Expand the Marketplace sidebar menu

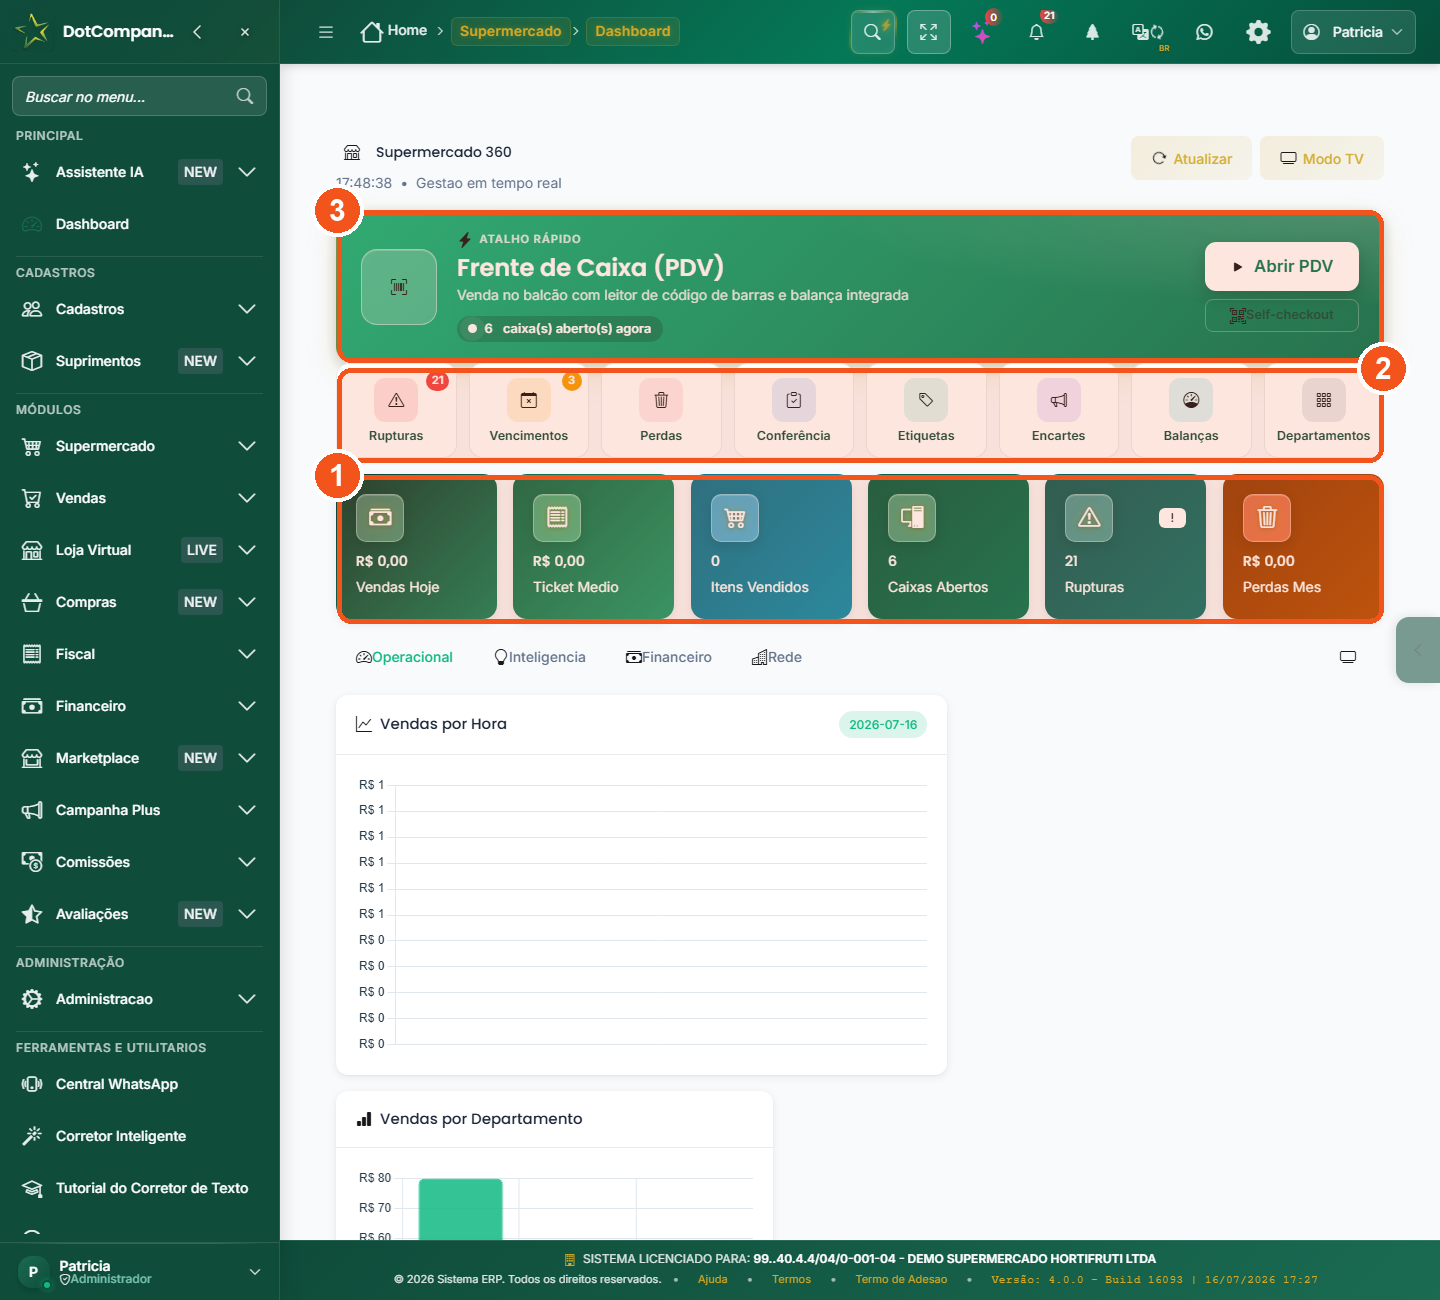coord(139,758)
